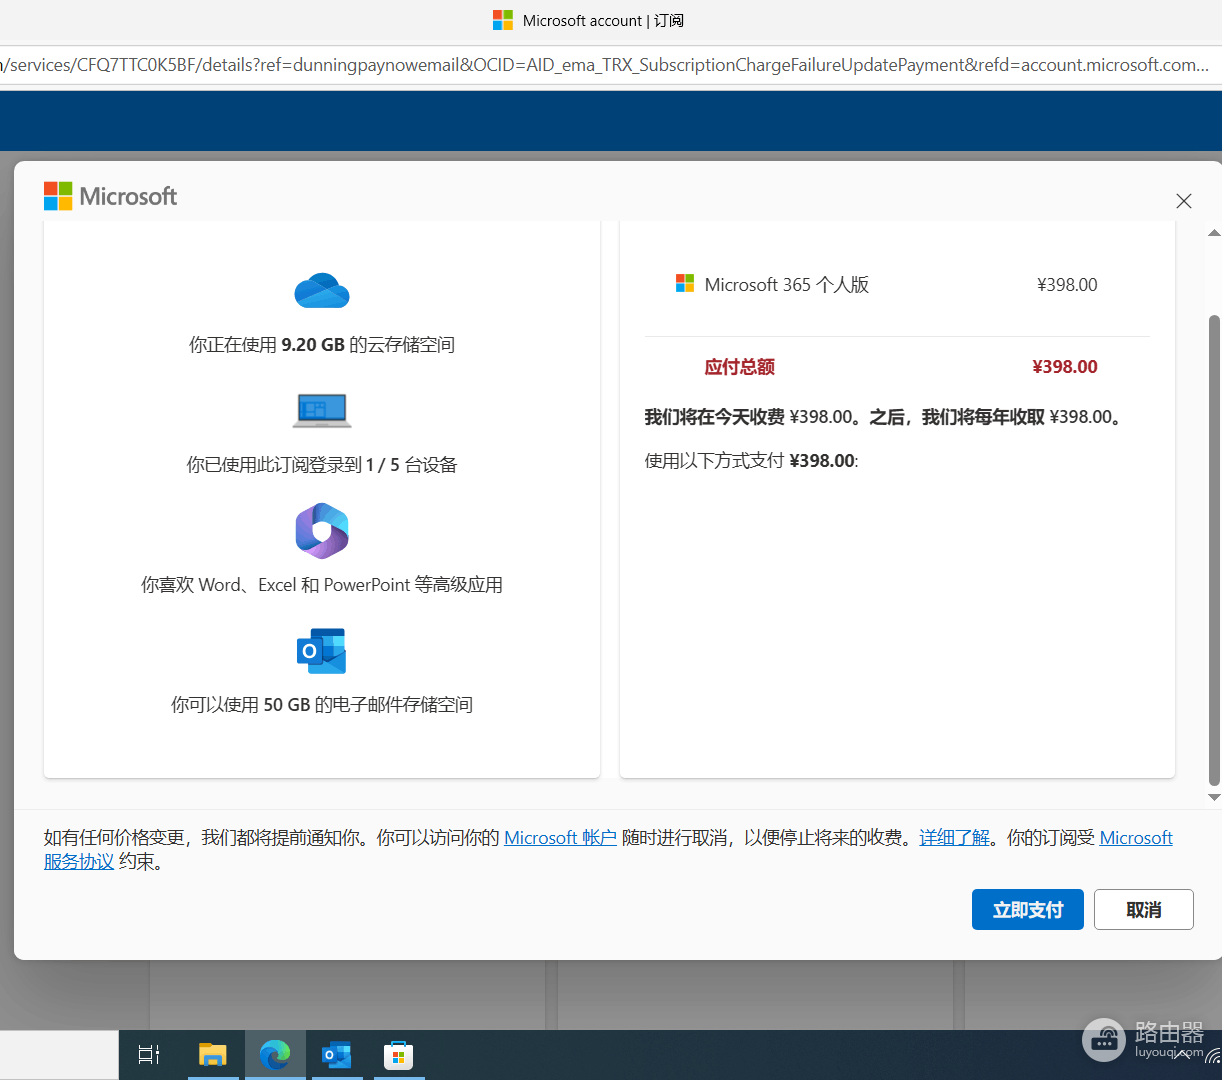The width and height of the screenshot is (1222, 1080).
Task: Click the Microsoft logo in the tab title
Action: (x=503, y=20)
